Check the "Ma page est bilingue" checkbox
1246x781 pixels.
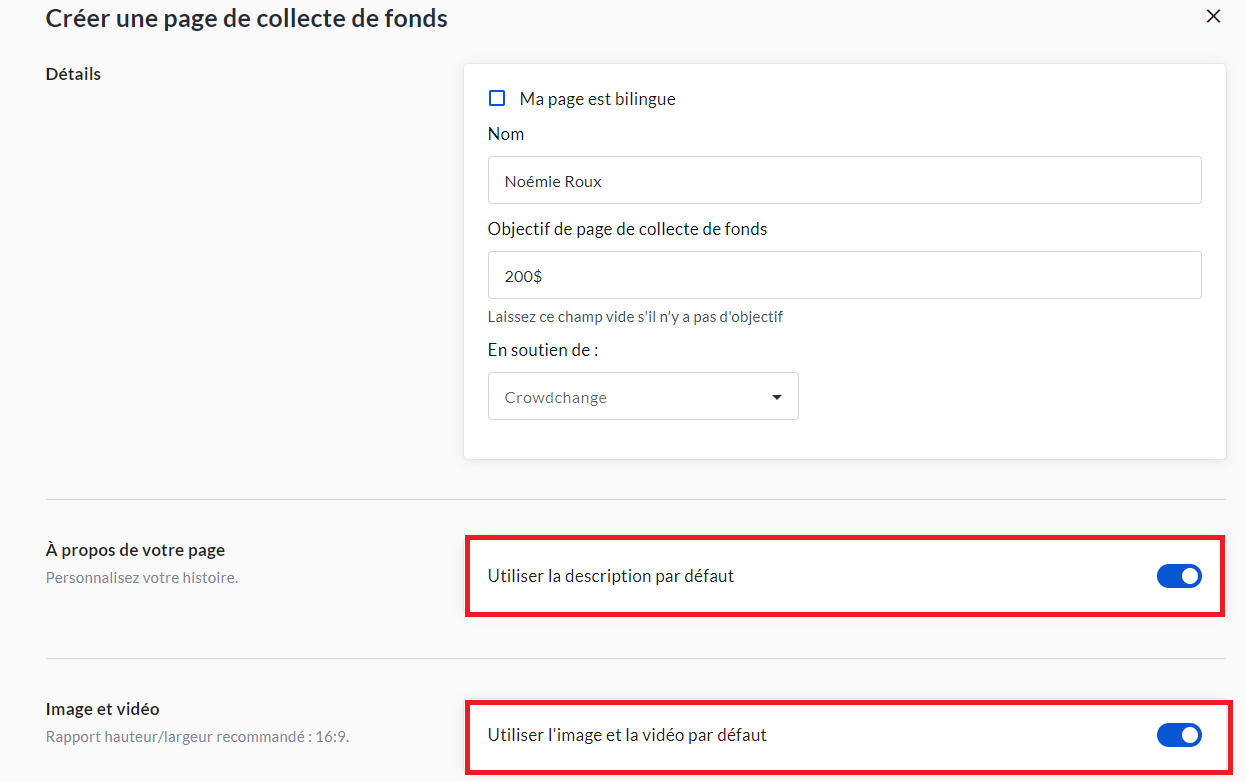pyautogui.click(x=497, y=98)
